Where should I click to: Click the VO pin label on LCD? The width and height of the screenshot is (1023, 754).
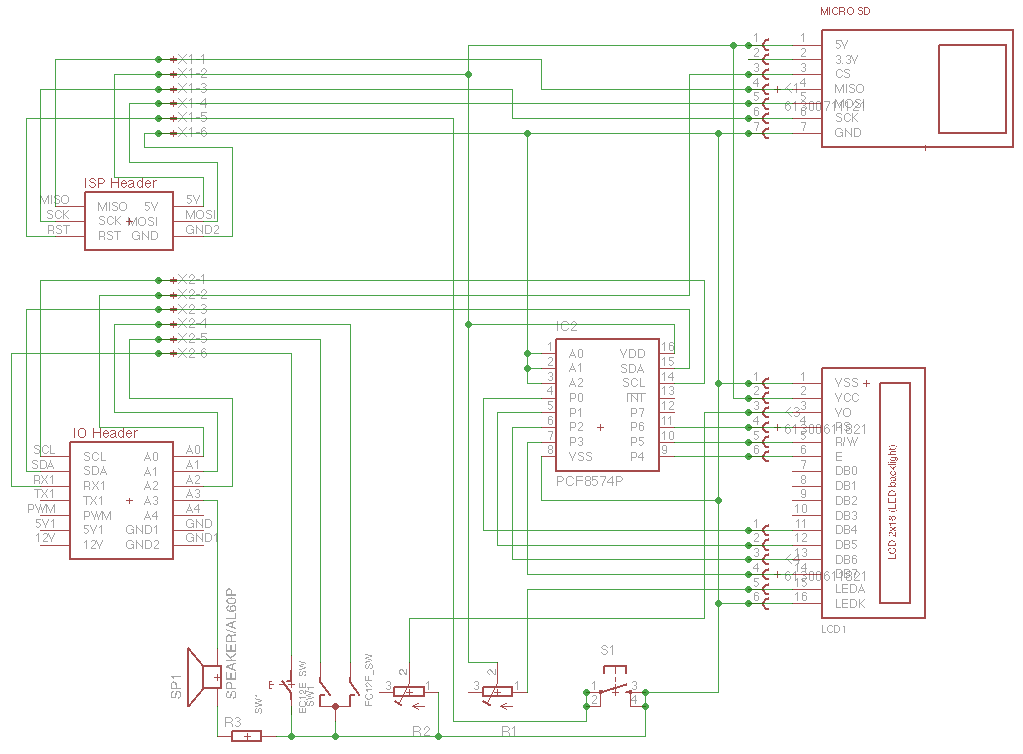pos(843,412)
